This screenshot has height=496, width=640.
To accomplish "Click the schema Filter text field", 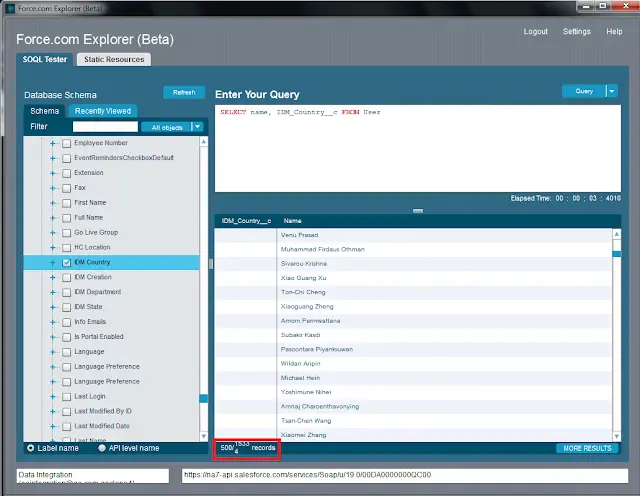I will pyautogui.click(x=105, y=127).
